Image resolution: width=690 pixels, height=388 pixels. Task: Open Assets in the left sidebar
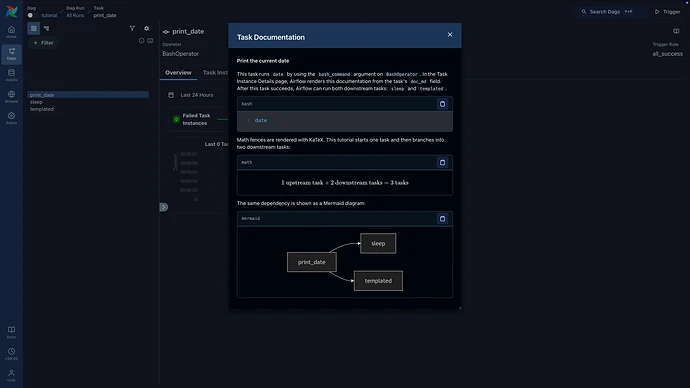[11, 75]
